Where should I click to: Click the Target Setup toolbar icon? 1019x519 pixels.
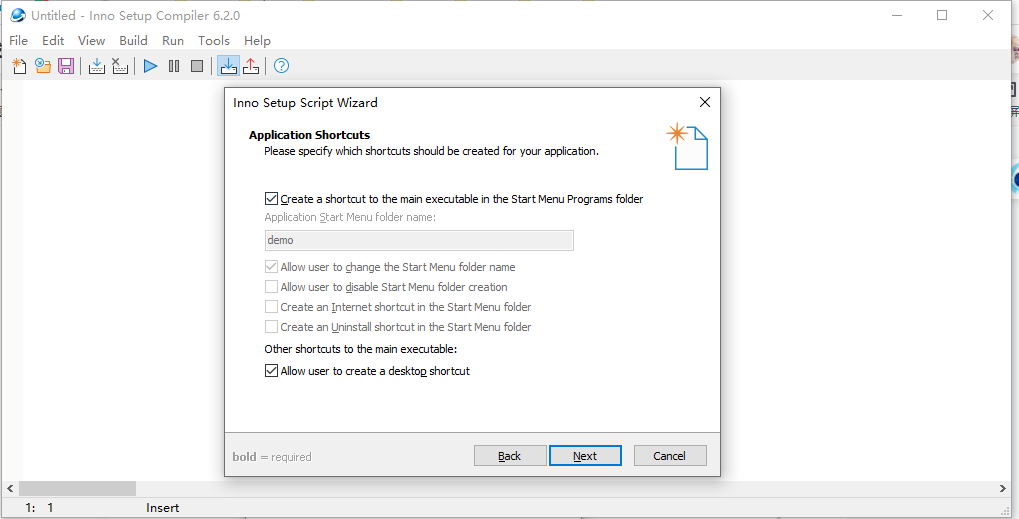tap(228, 66)
